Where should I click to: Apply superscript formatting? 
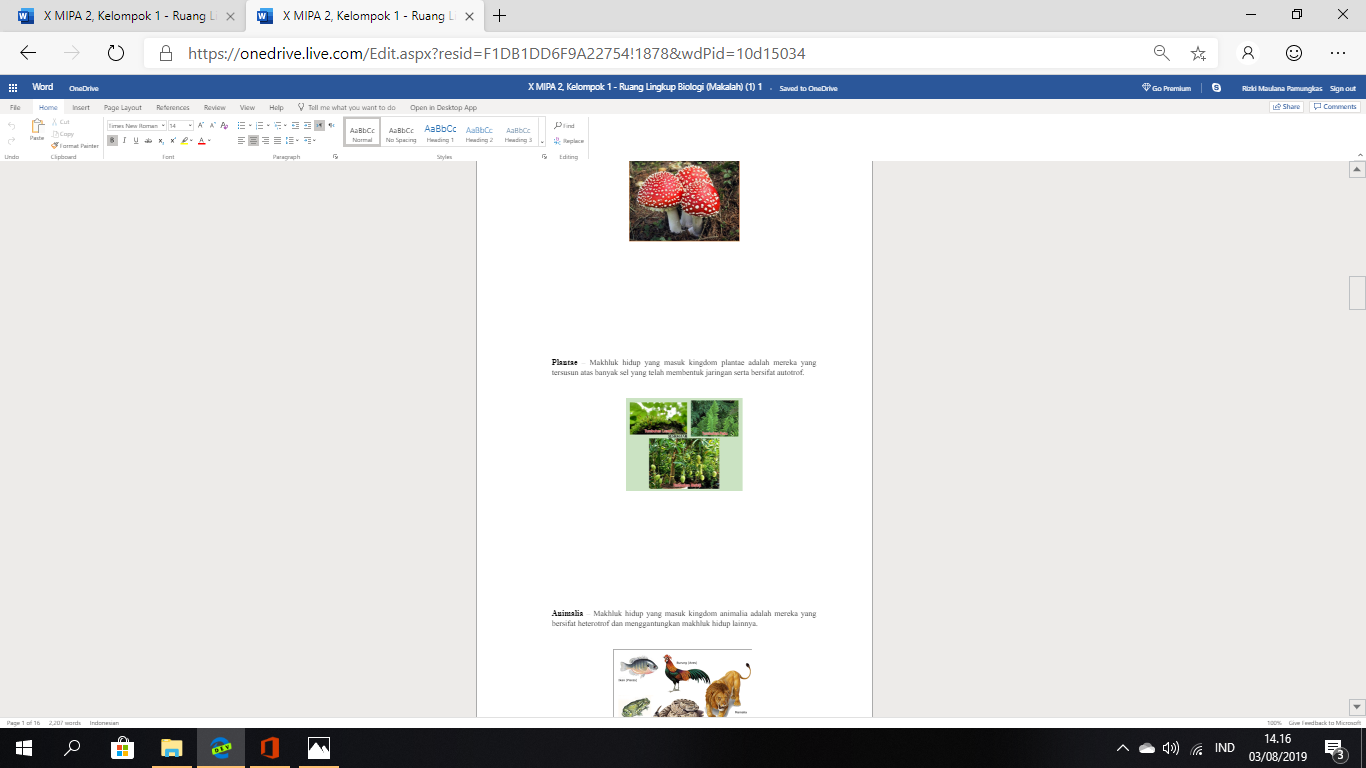[173, 141]
